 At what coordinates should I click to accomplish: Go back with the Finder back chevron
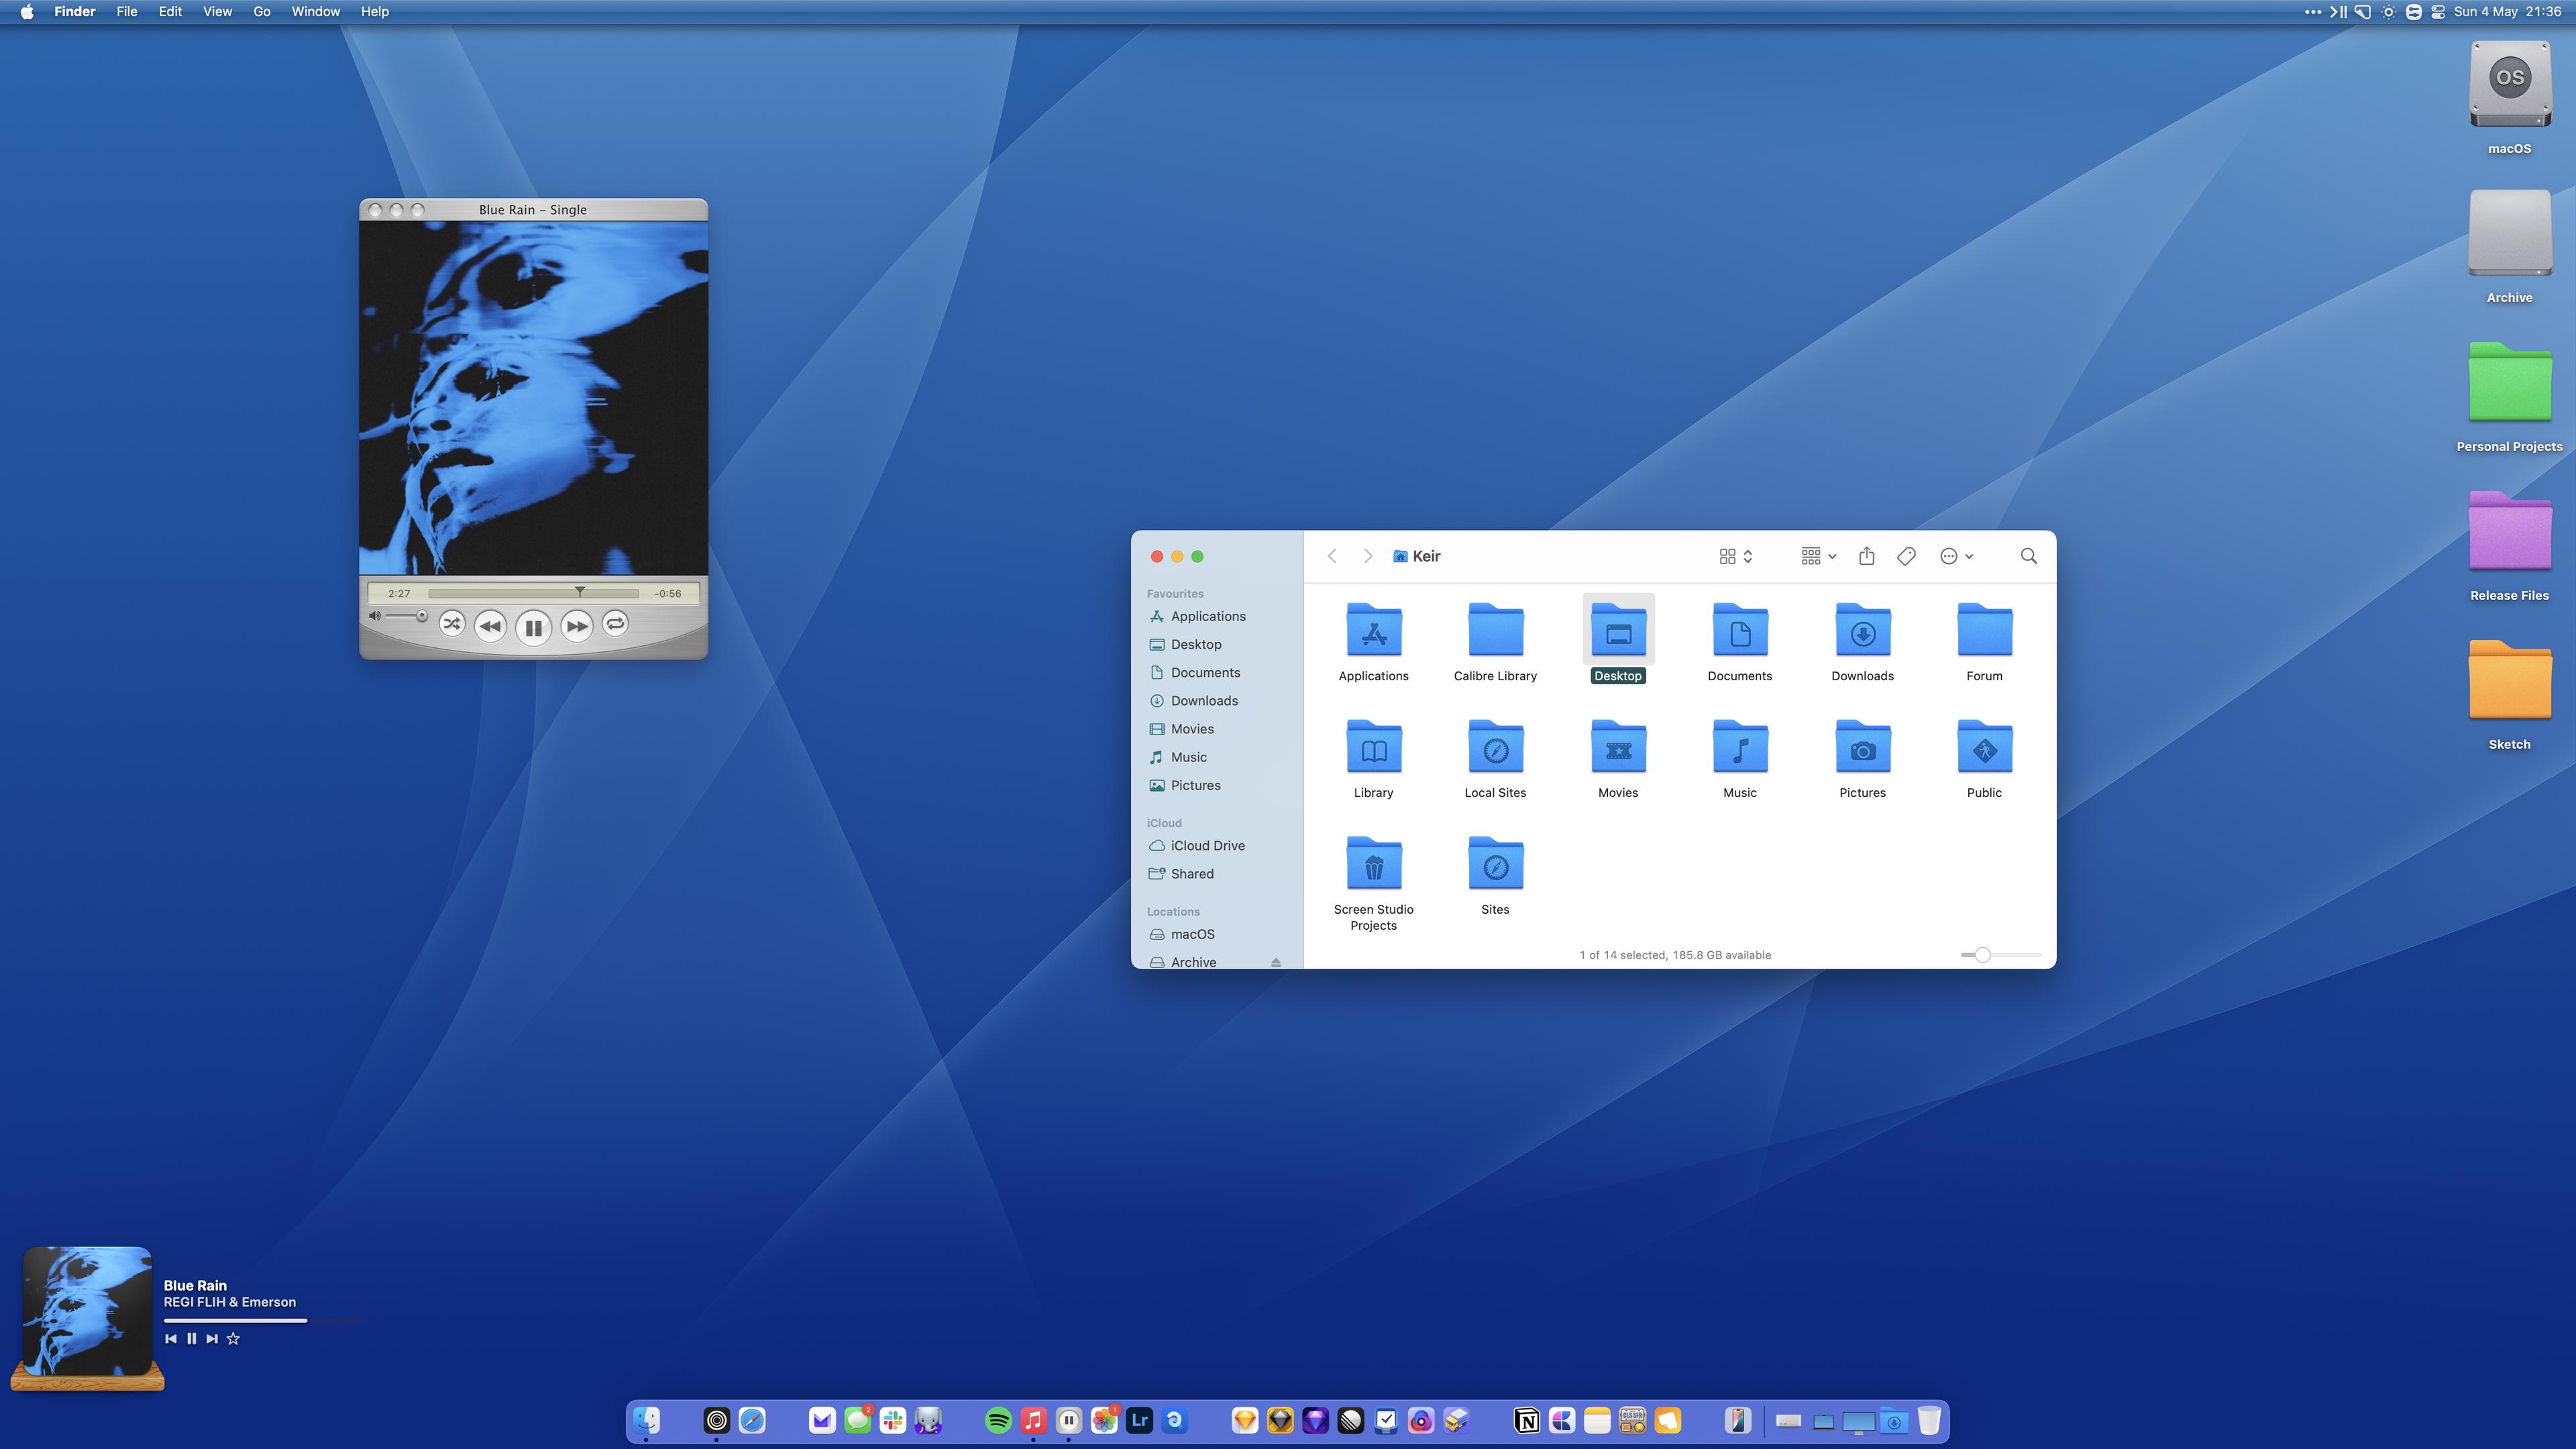click(x=1332, y=556)
